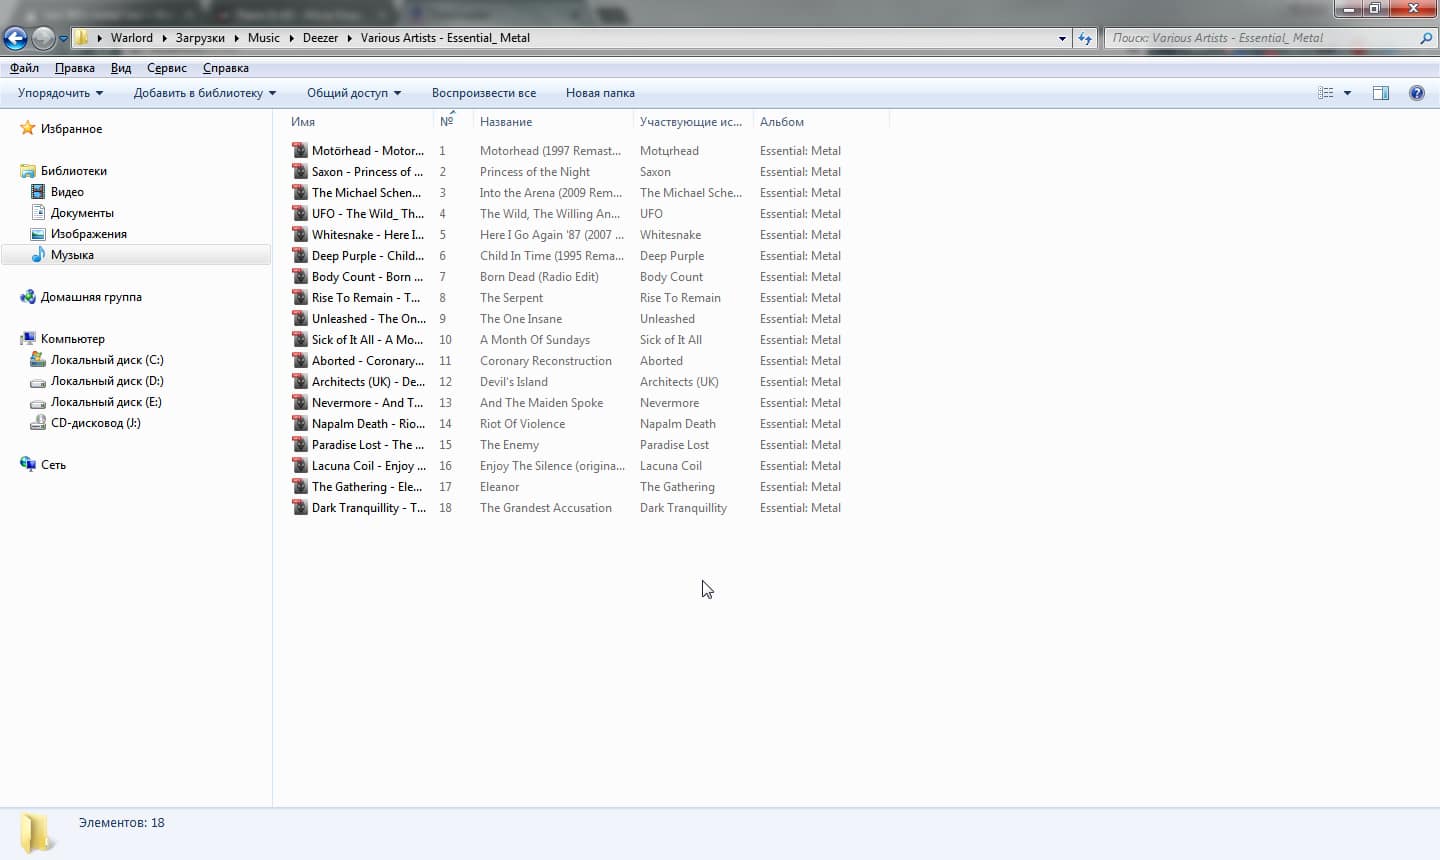This screenshot has width=1440, height=860.
Task: Open the Упорядочить dropdown
Action: [x=60, y=93]
